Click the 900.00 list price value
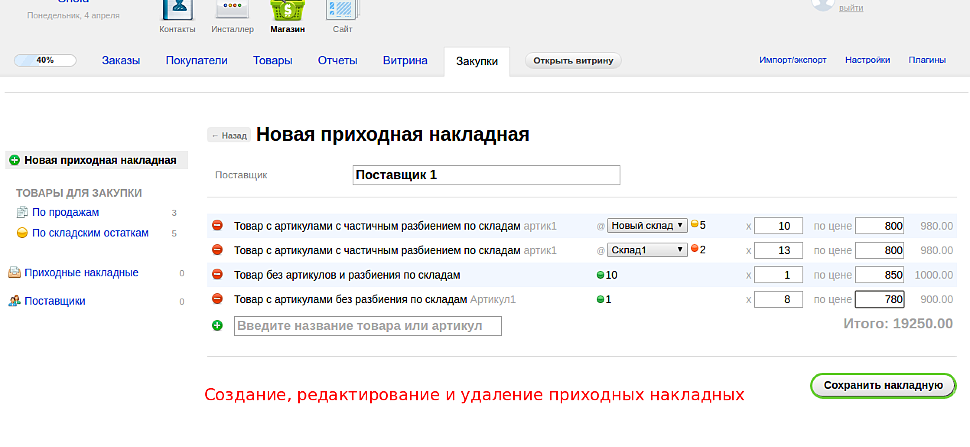 936,299
